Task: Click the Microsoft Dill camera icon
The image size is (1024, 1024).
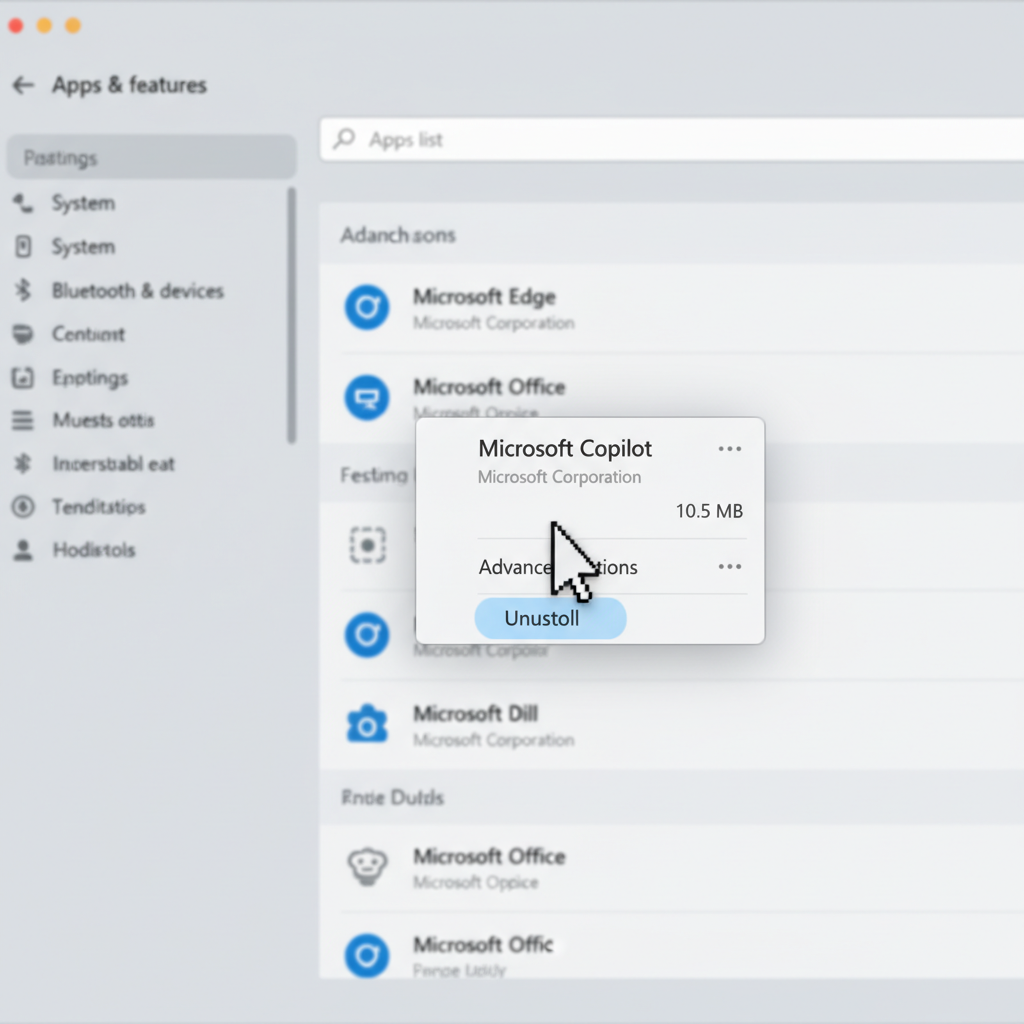Action: [x=367, y=724]
